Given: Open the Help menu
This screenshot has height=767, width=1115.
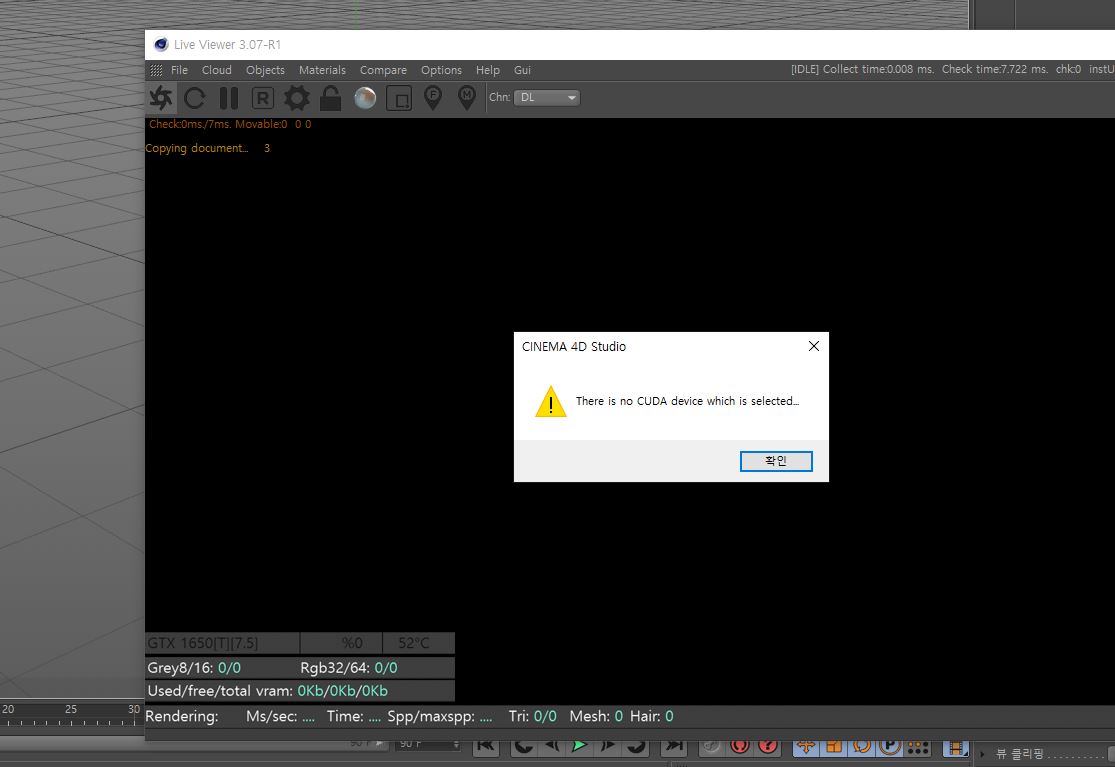Looking at the screenshot, I should click(488, 70).
